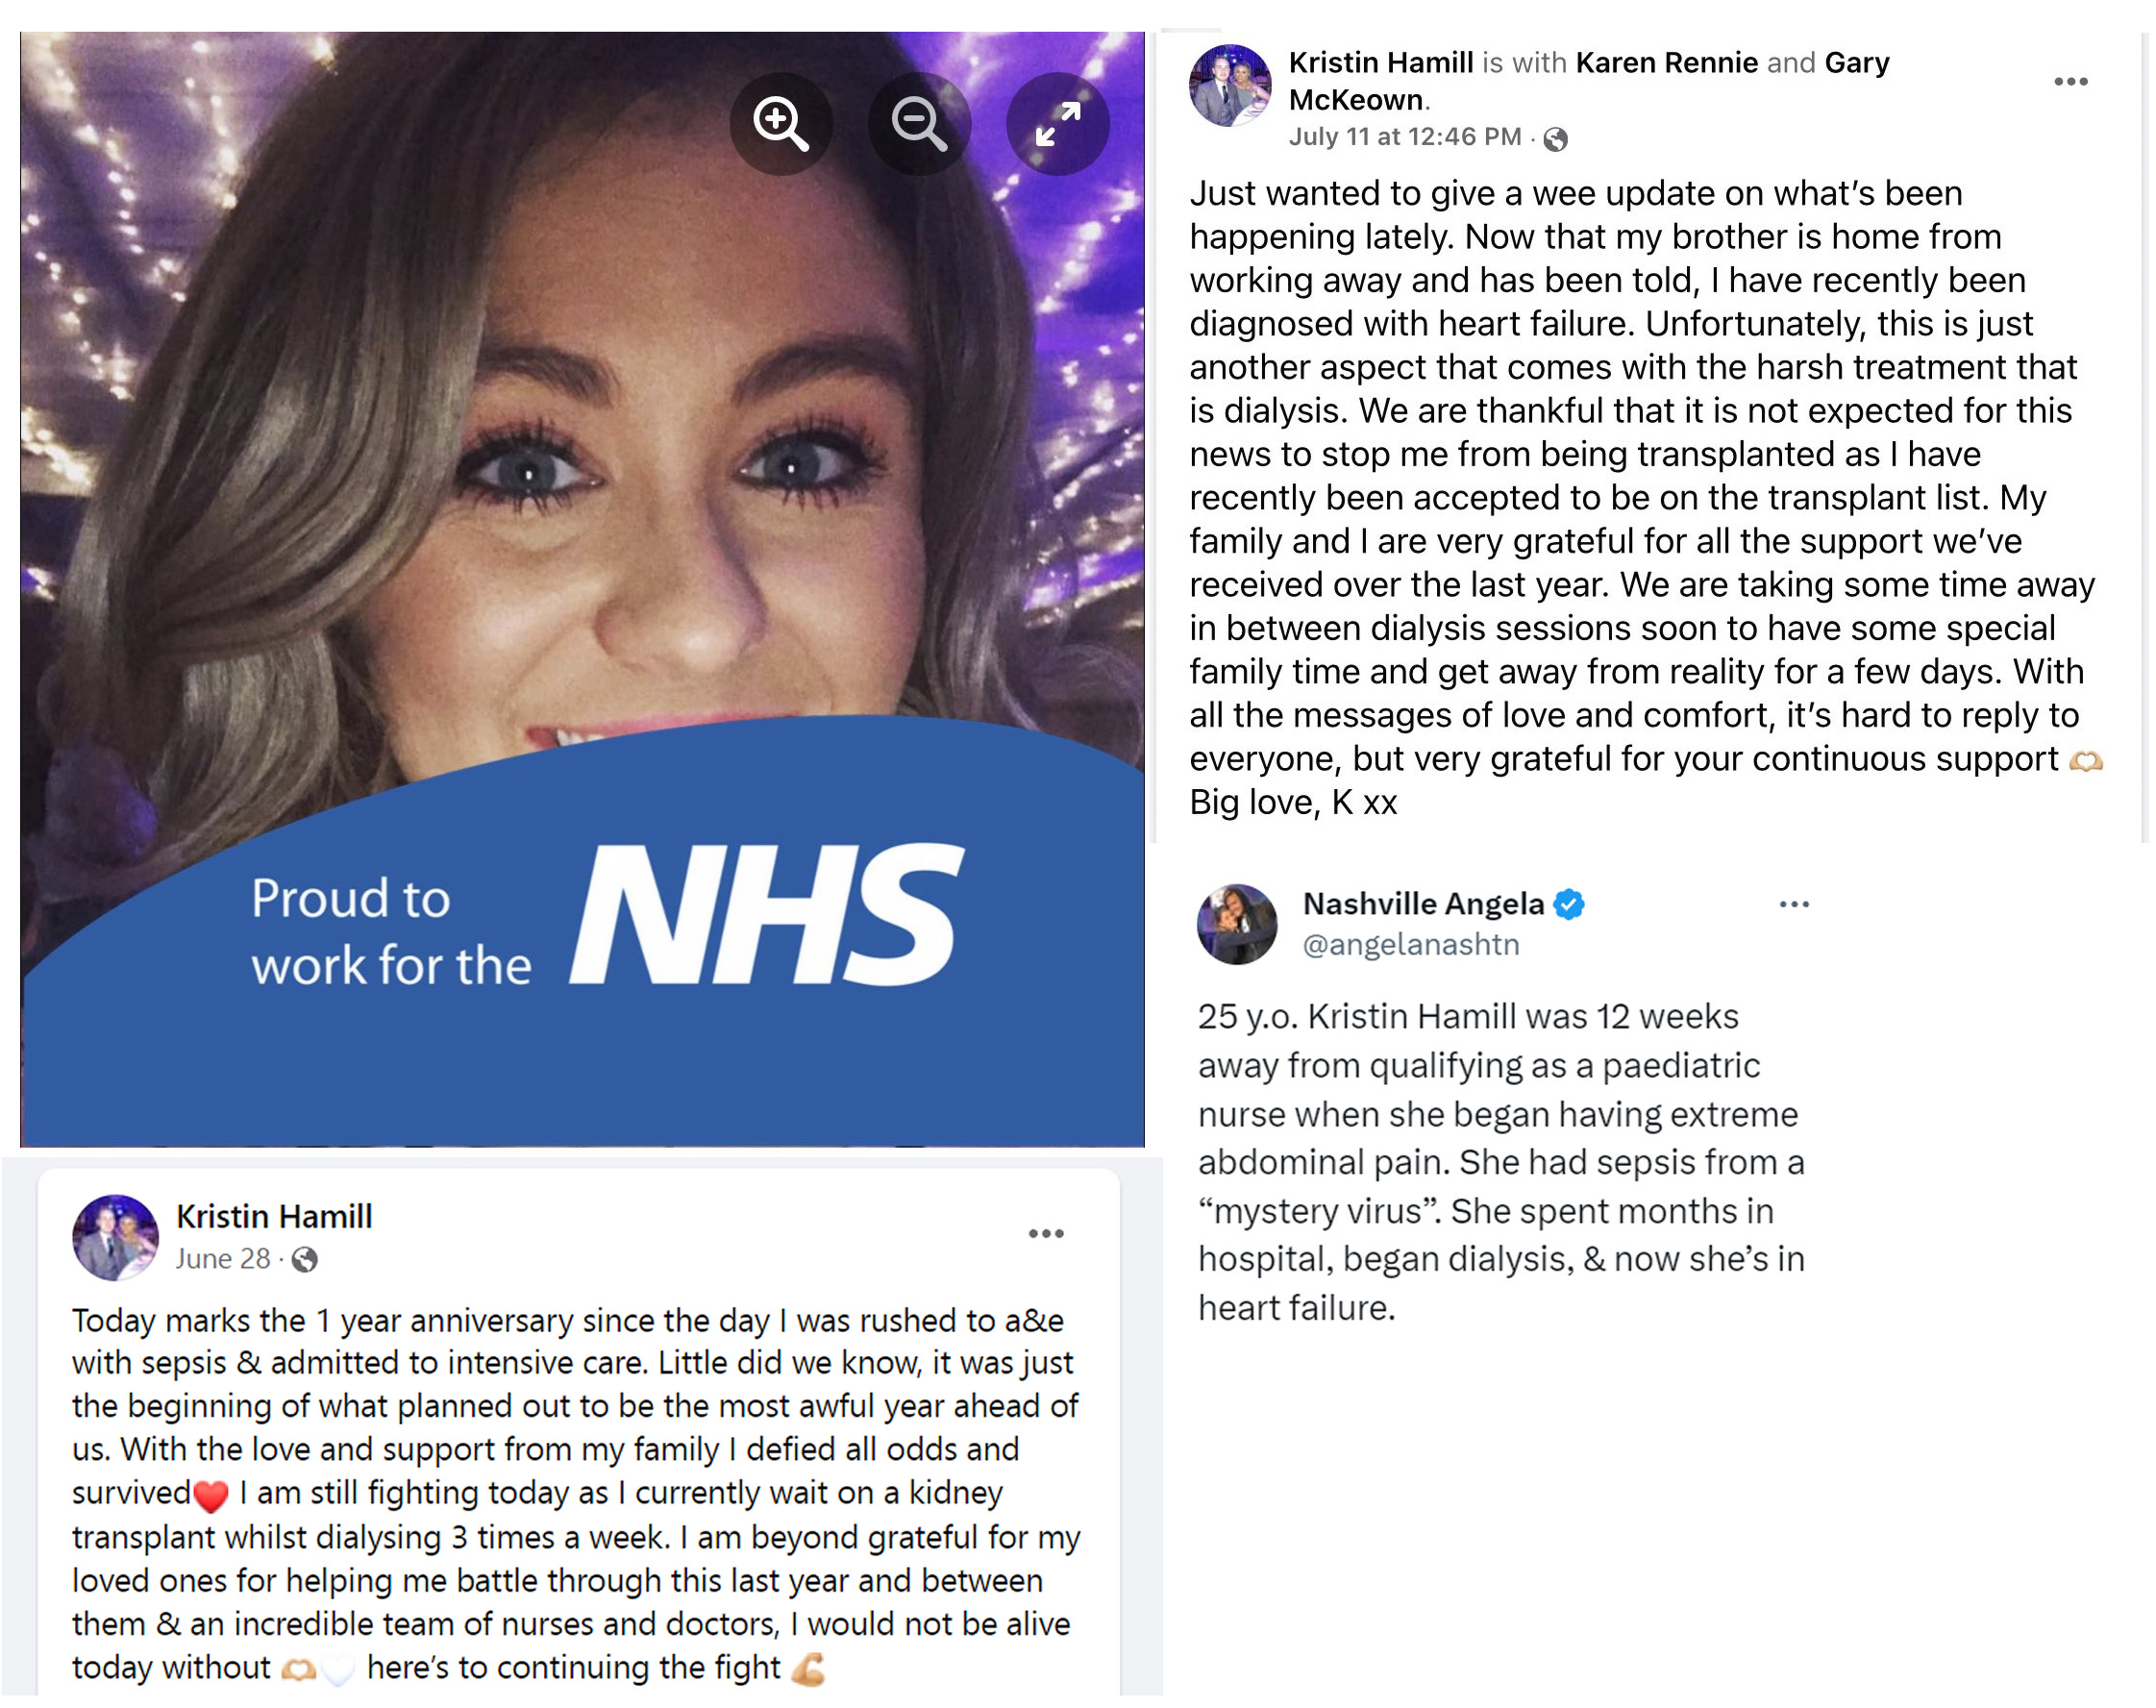This screenshot has width=2156, height=1708.
Task: Open Kristin Hamill name link in July post
Action: click(1381, 63)
